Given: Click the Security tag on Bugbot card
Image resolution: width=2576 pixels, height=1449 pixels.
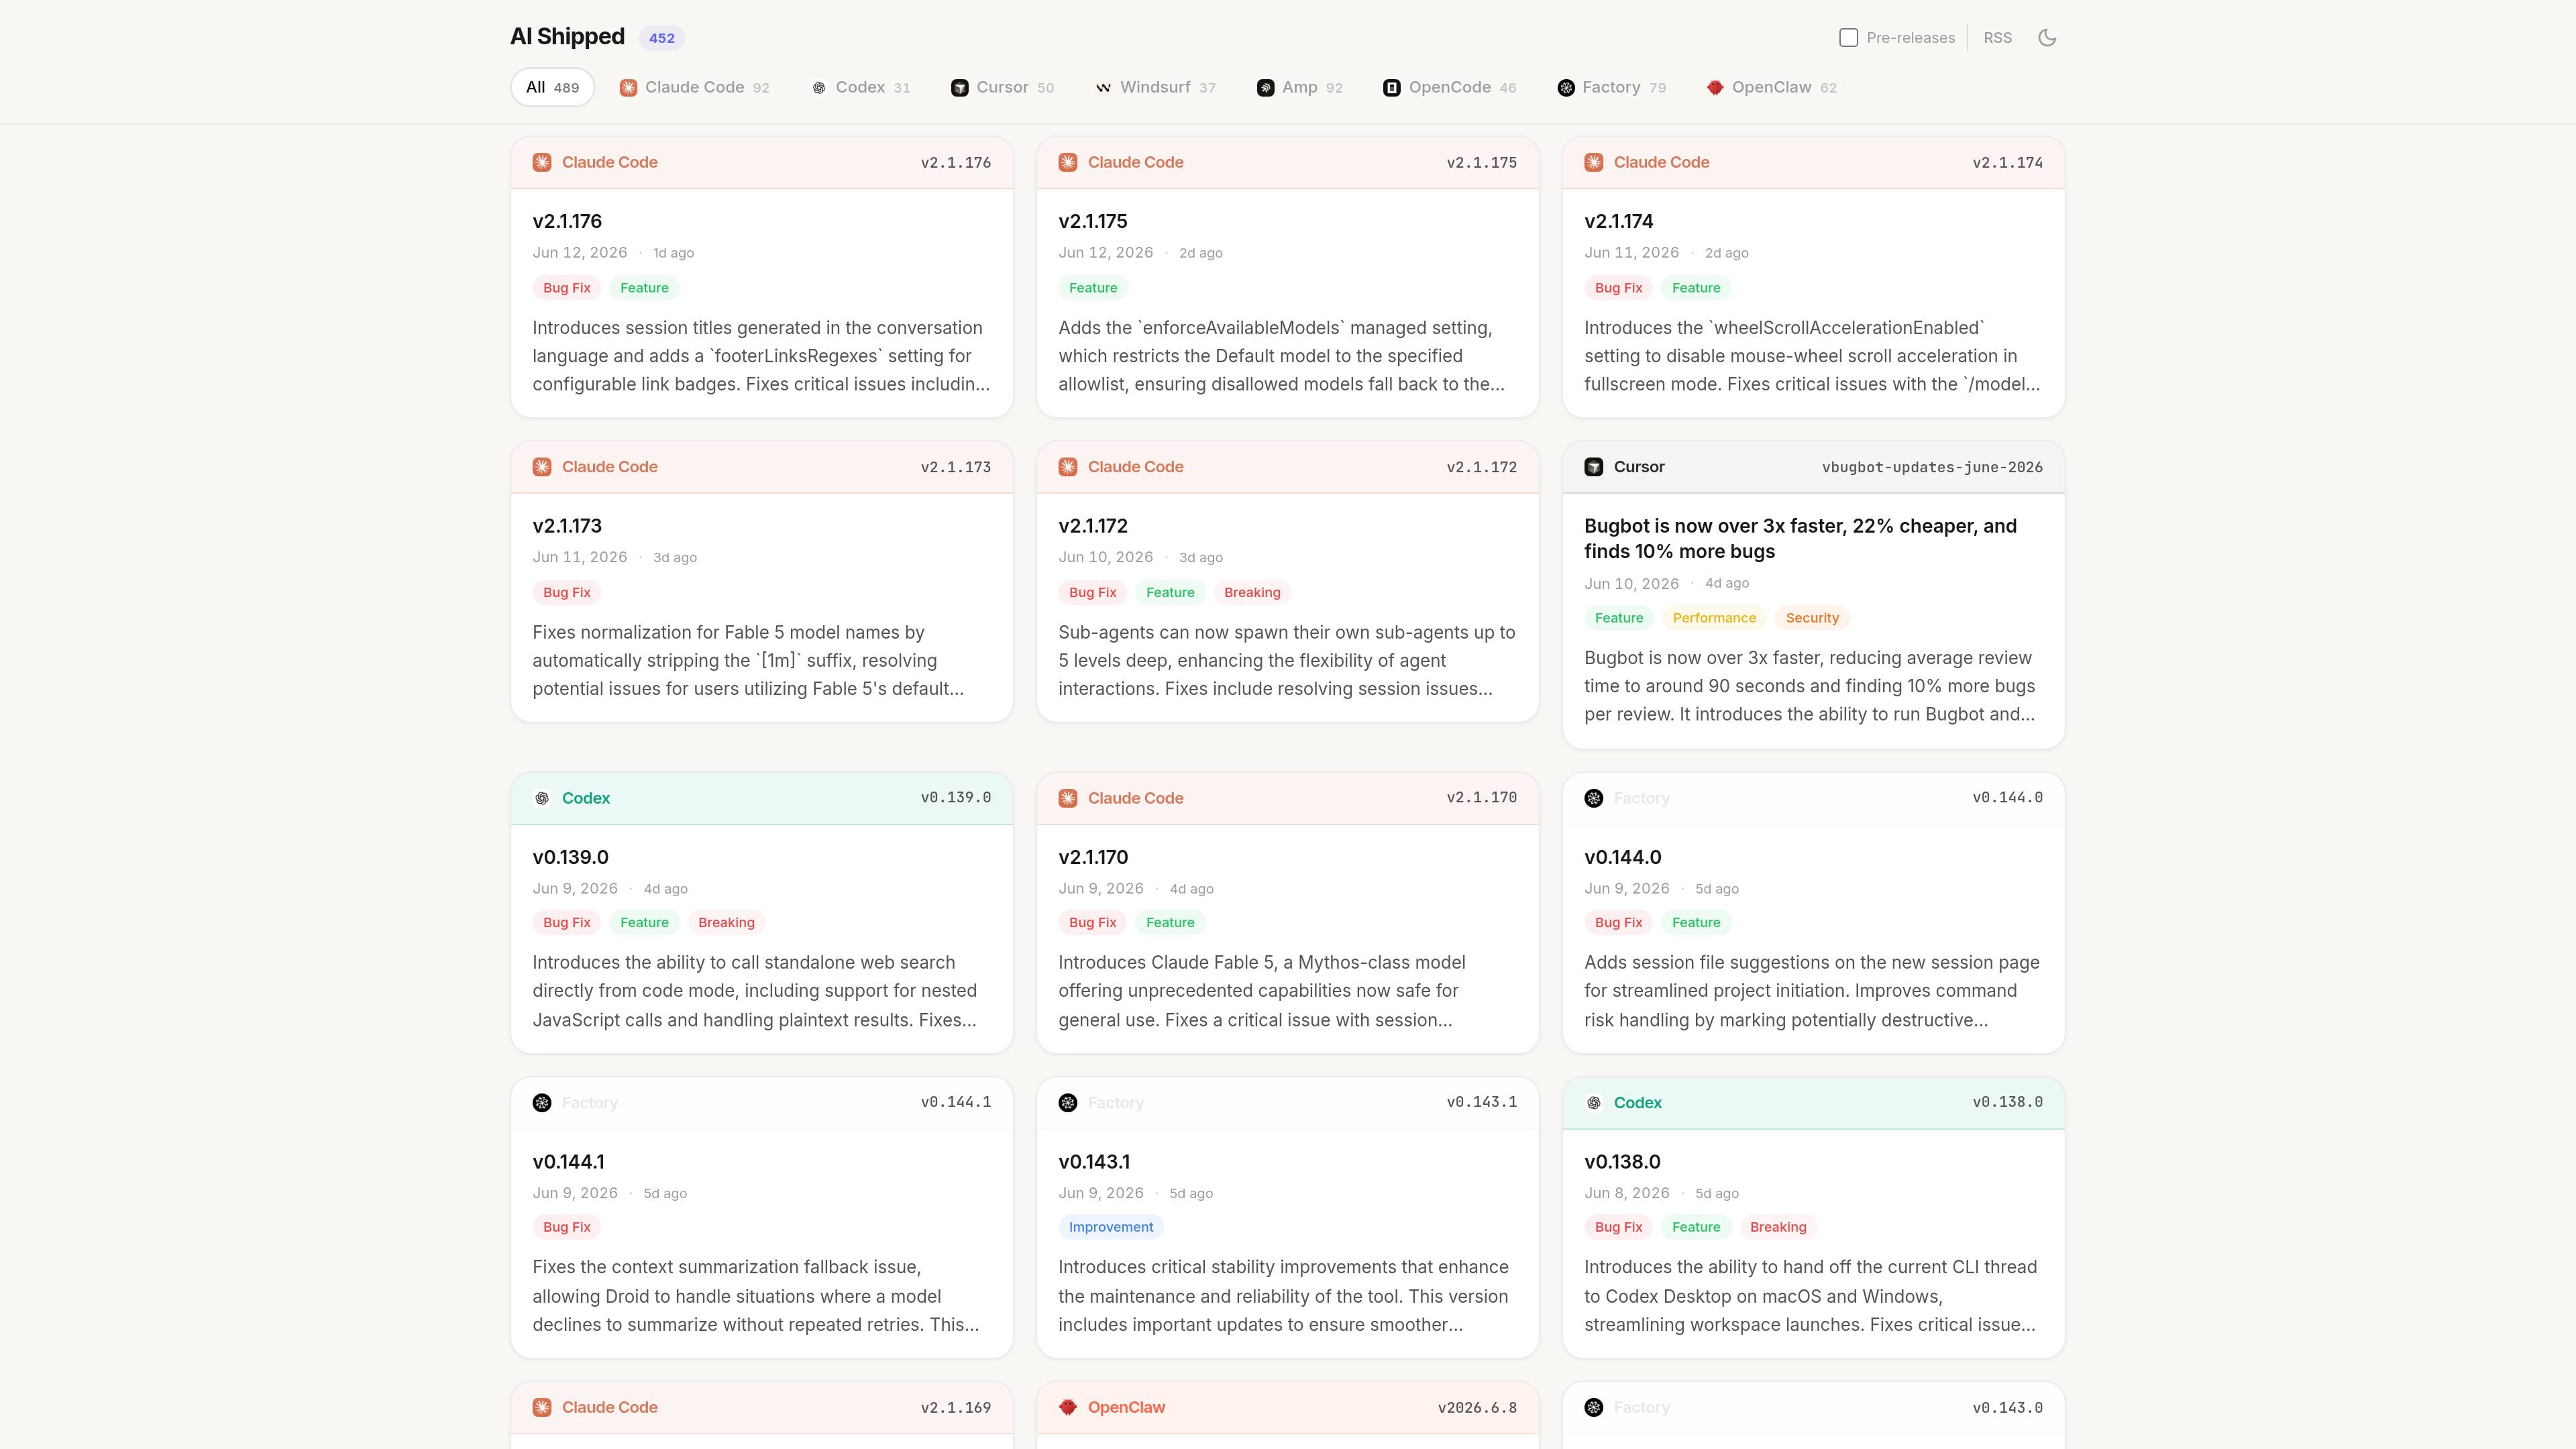Looking at the screenshot, I should point(1812,618).
